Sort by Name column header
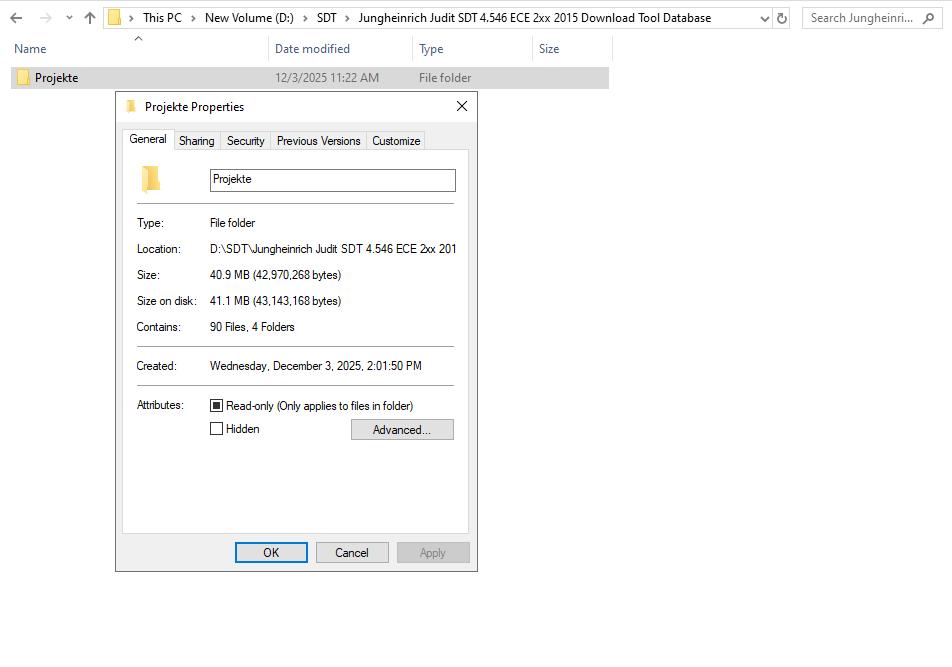The height and width of the screenshot is (667, 952). 30,49
